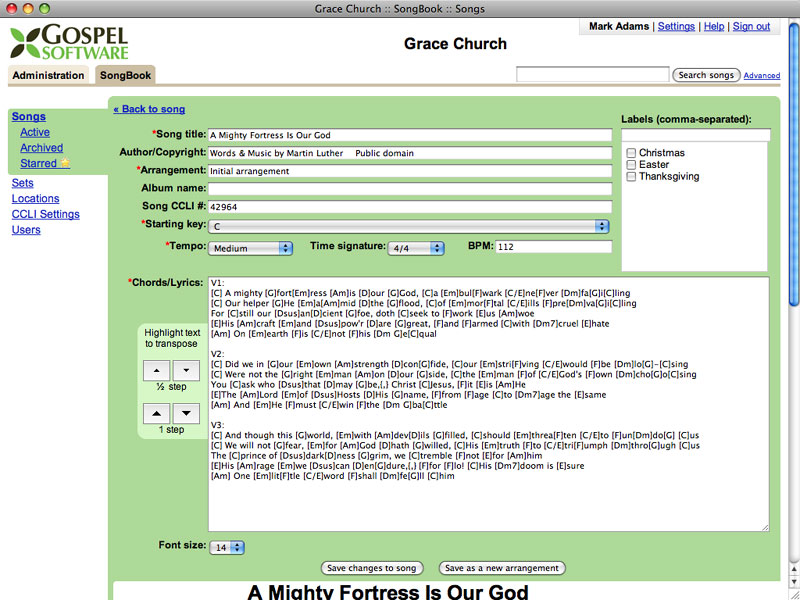Transpose down half step arrow button
The height and width of the screenshot is (600, 800).
point(186,370)
